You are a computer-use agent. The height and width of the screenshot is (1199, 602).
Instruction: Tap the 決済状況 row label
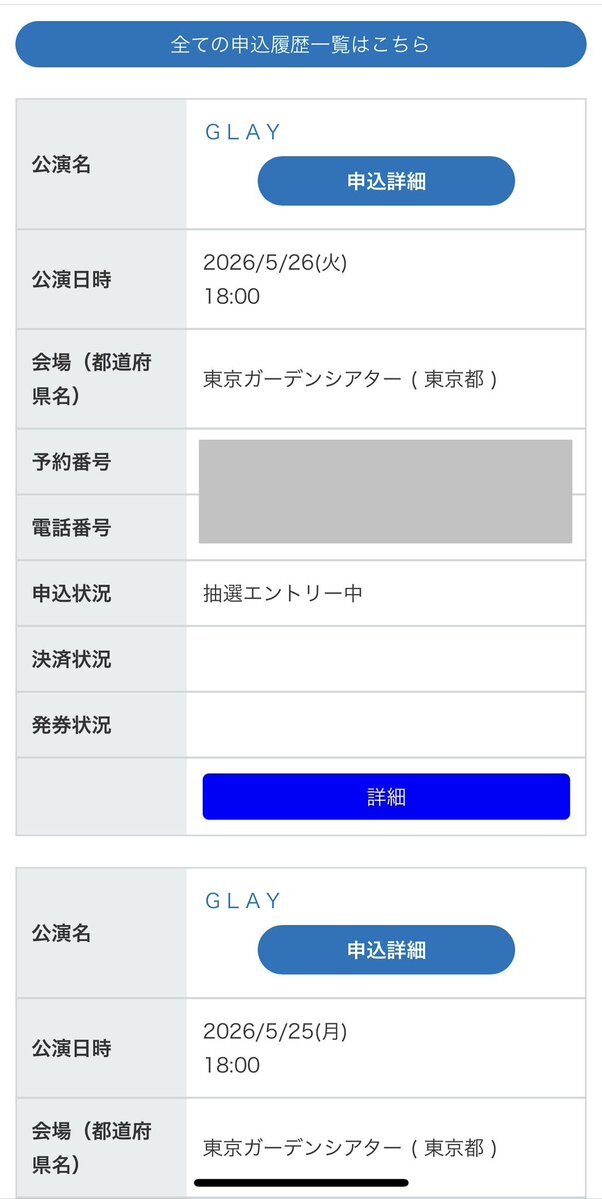[x=71, y=660]
